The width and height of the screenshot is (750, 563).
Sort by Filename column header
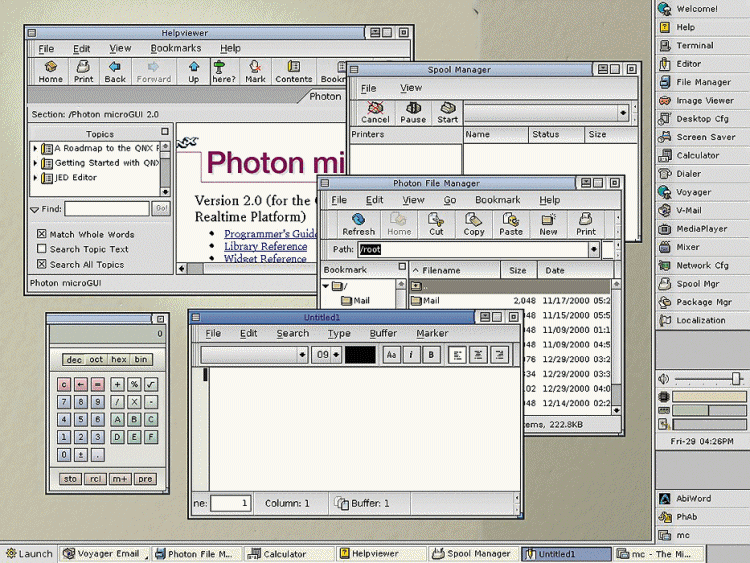coord(454,270)
